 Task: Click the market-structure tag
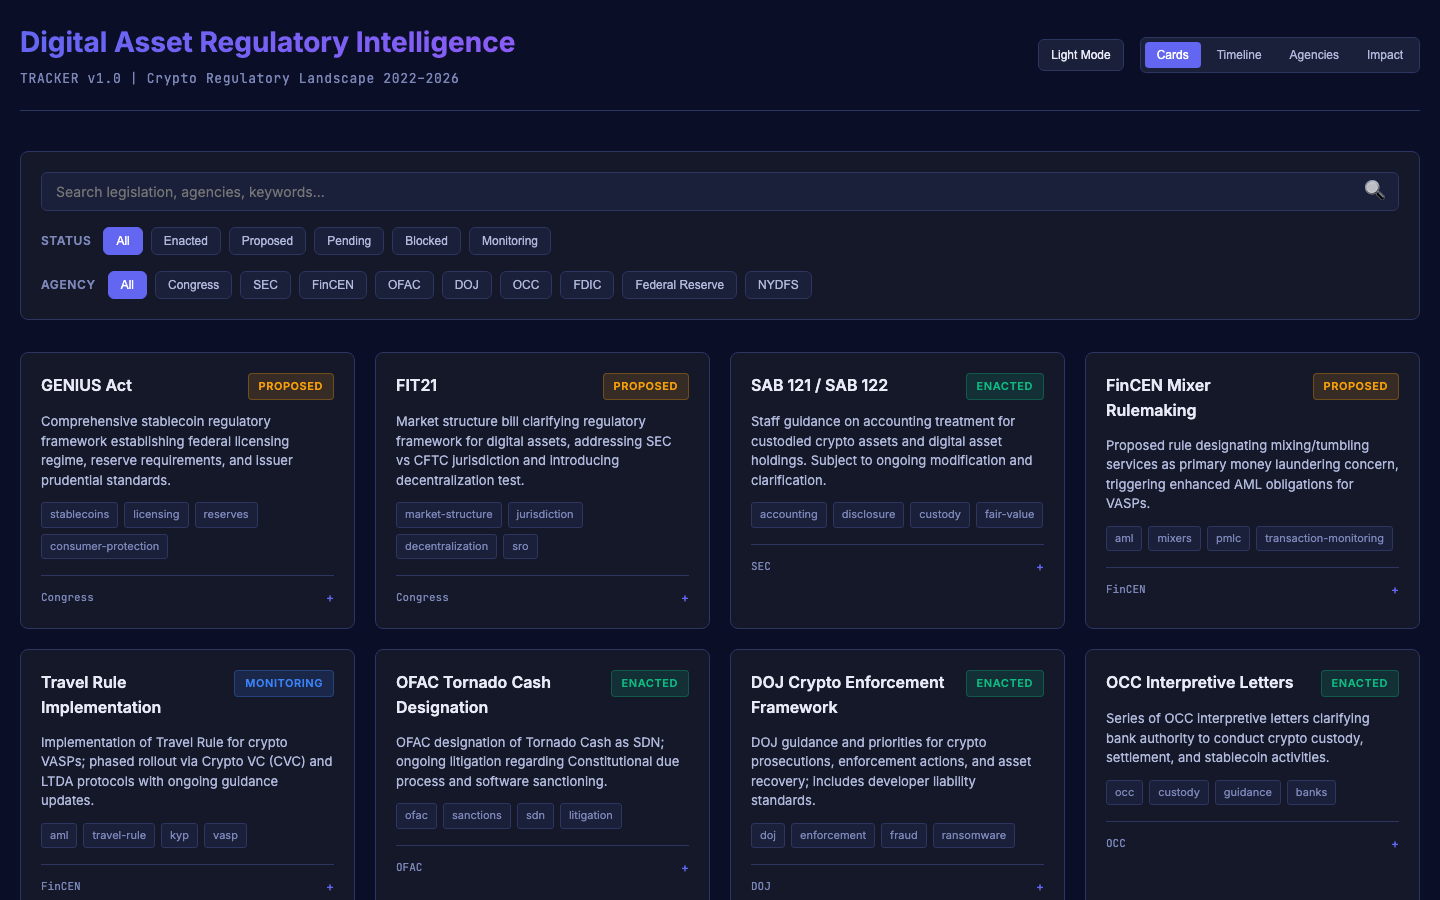click(x=448, y=515)
